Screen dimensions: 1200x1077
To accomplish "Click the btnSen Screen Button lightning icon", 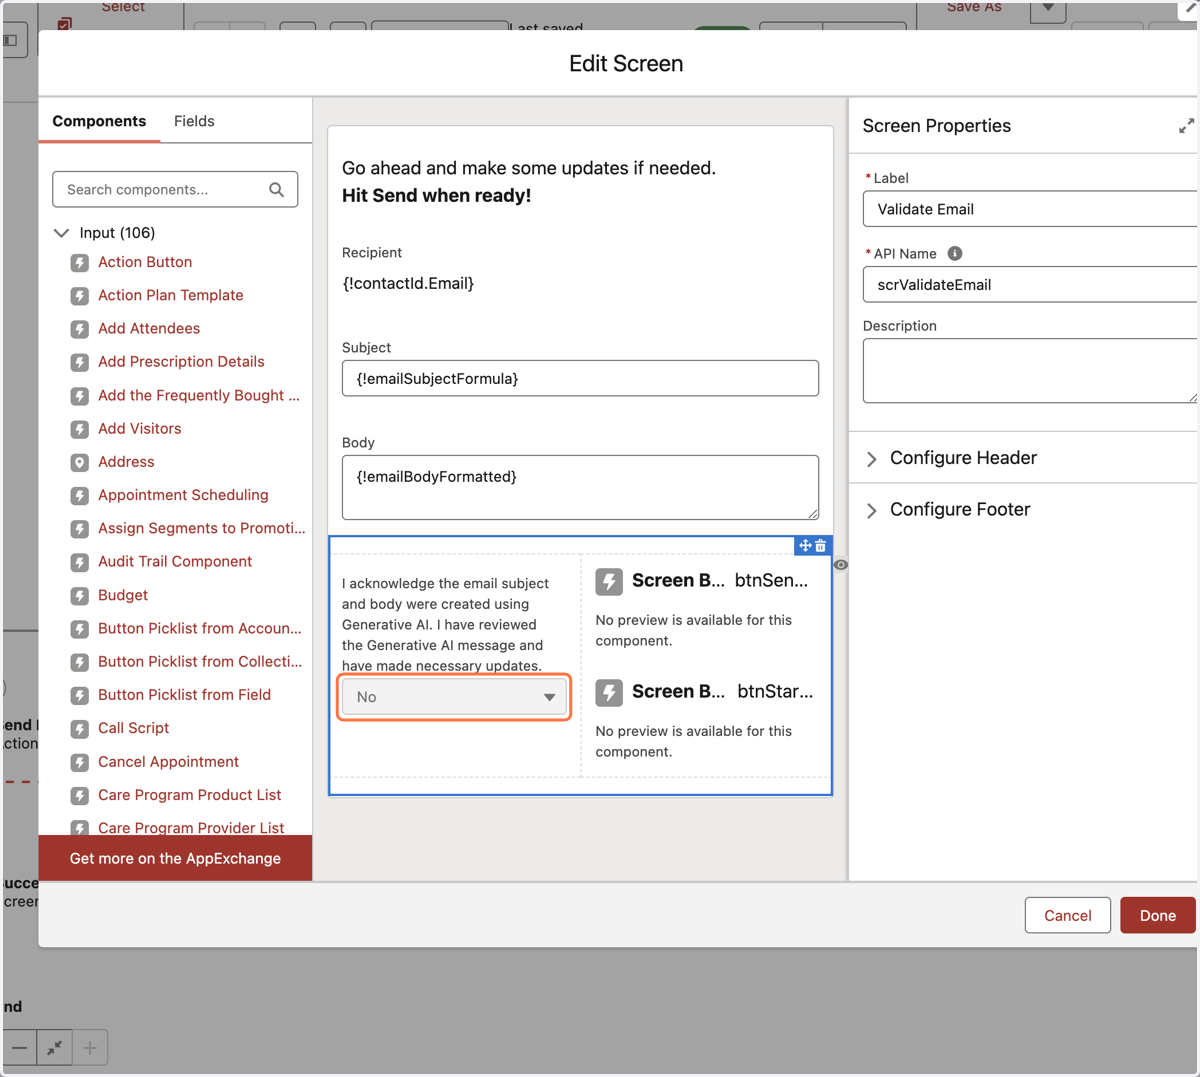I will point(609,581).
